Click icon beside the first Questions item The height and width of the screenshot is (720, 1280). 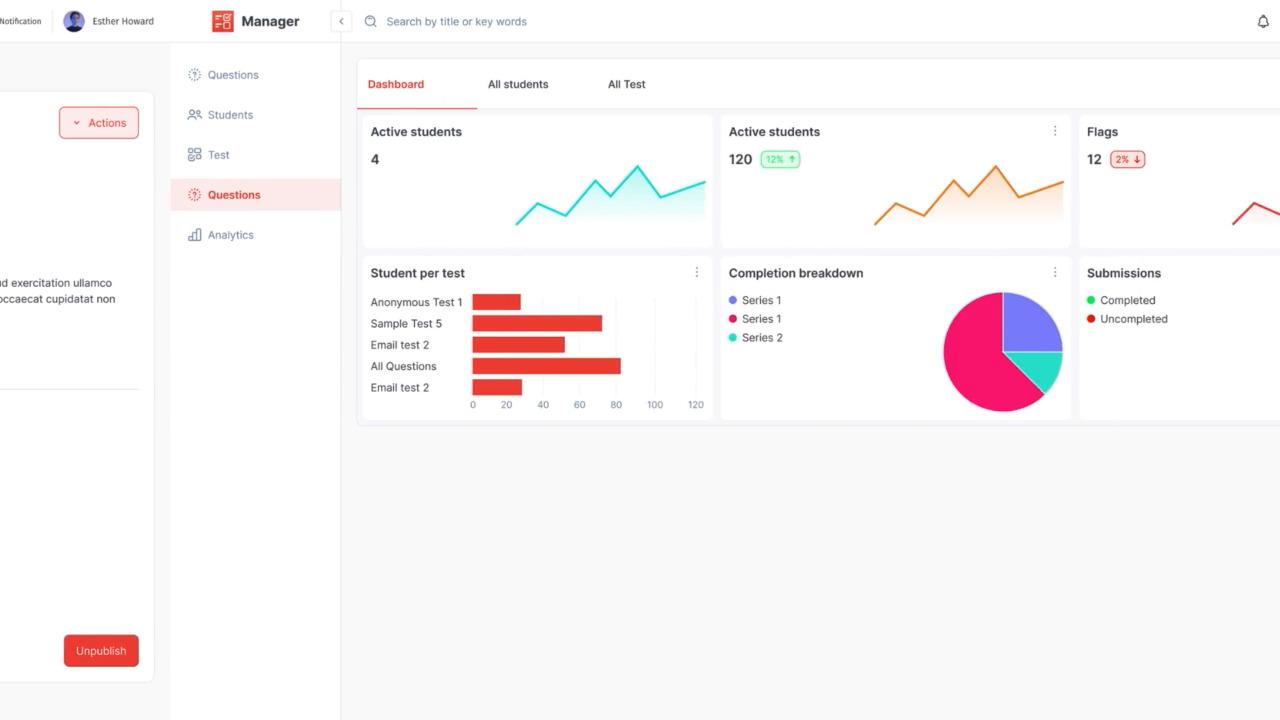click(195, 75)
